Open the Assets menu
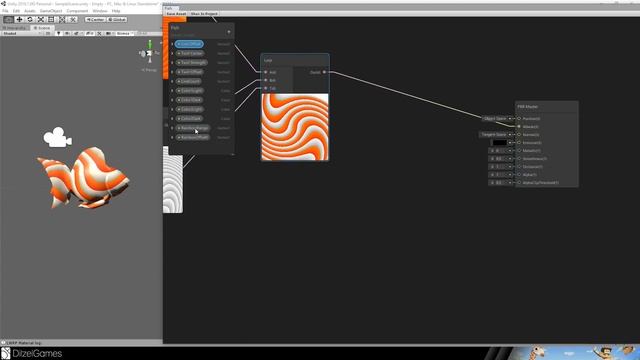 tap(30, 11)
